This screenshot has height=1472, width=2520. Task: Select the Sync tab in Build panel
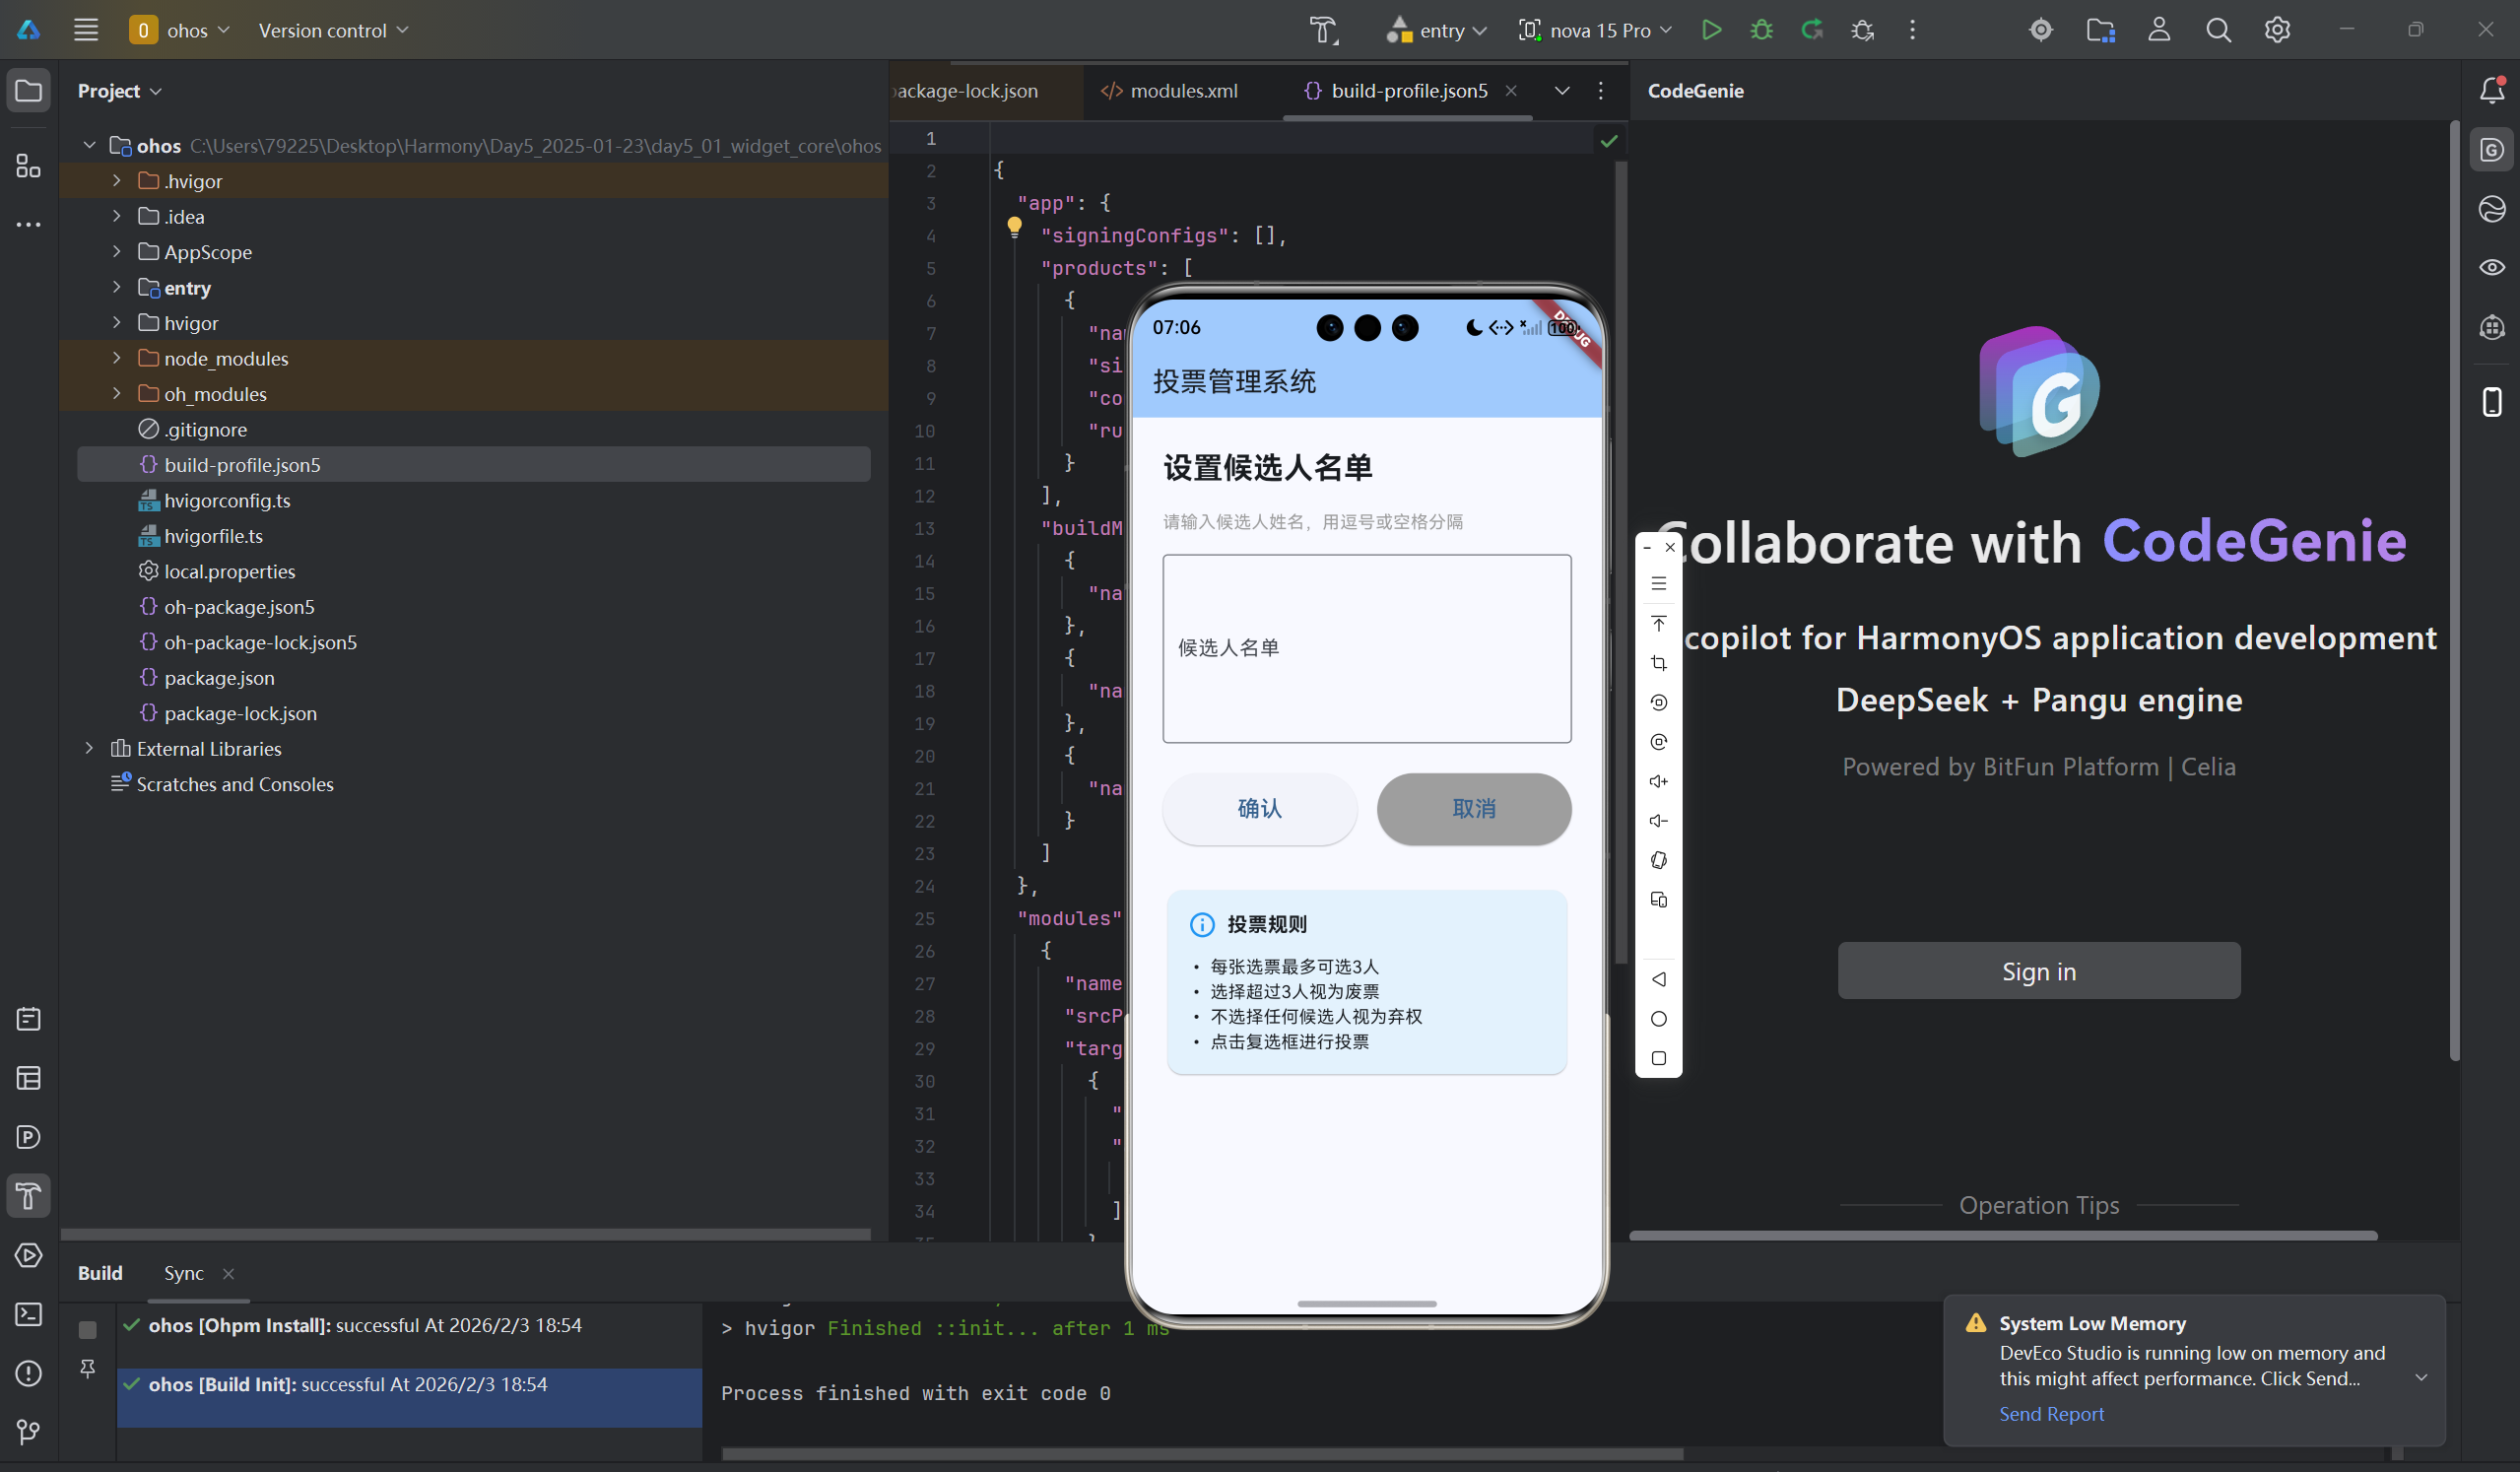[183, 1273]
